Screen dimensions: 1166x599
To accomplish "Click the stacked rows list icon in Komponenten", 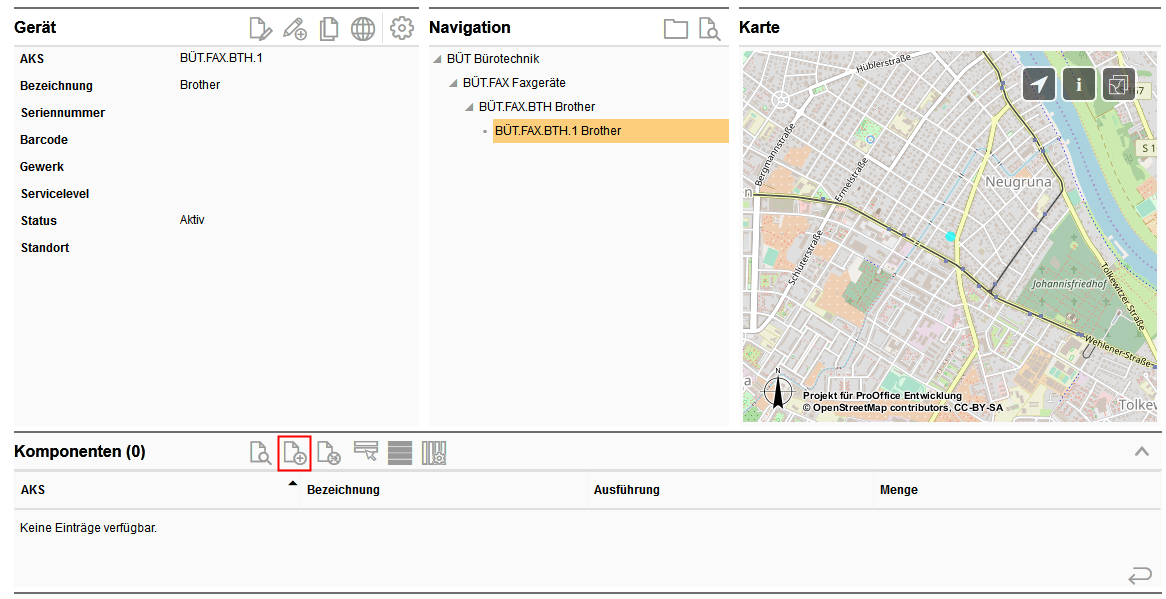I will click(400, 453).
